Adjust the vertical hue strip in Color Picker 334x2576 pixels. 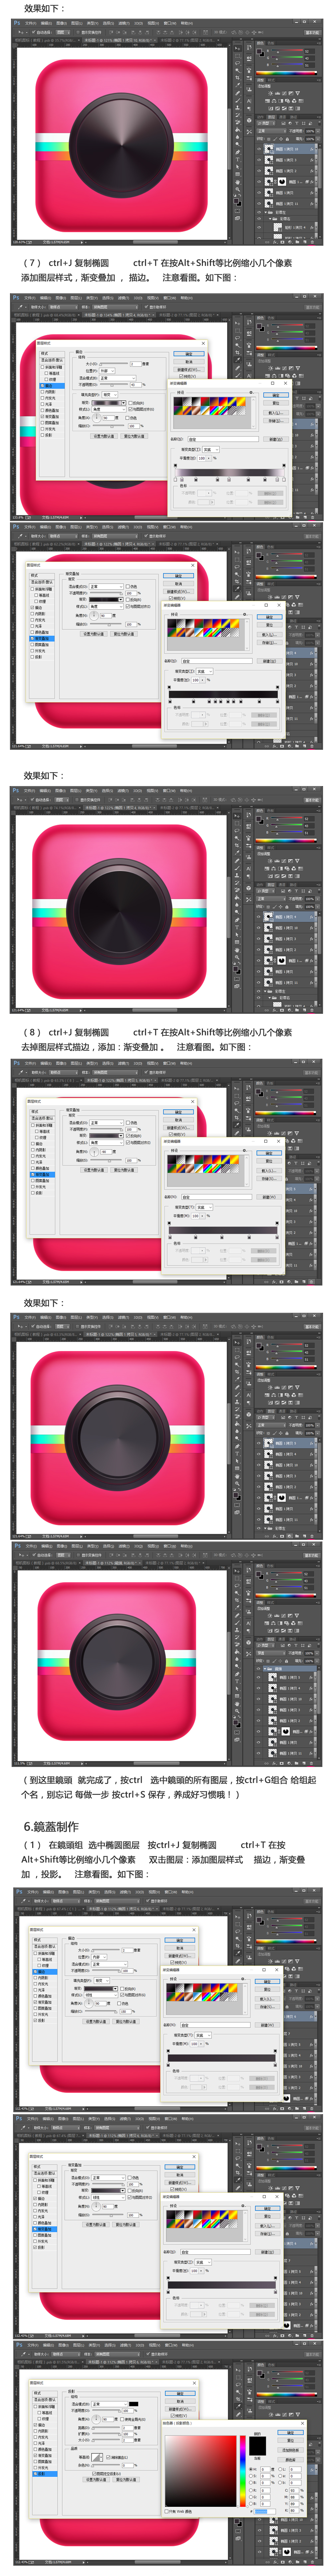[243, 2471]
